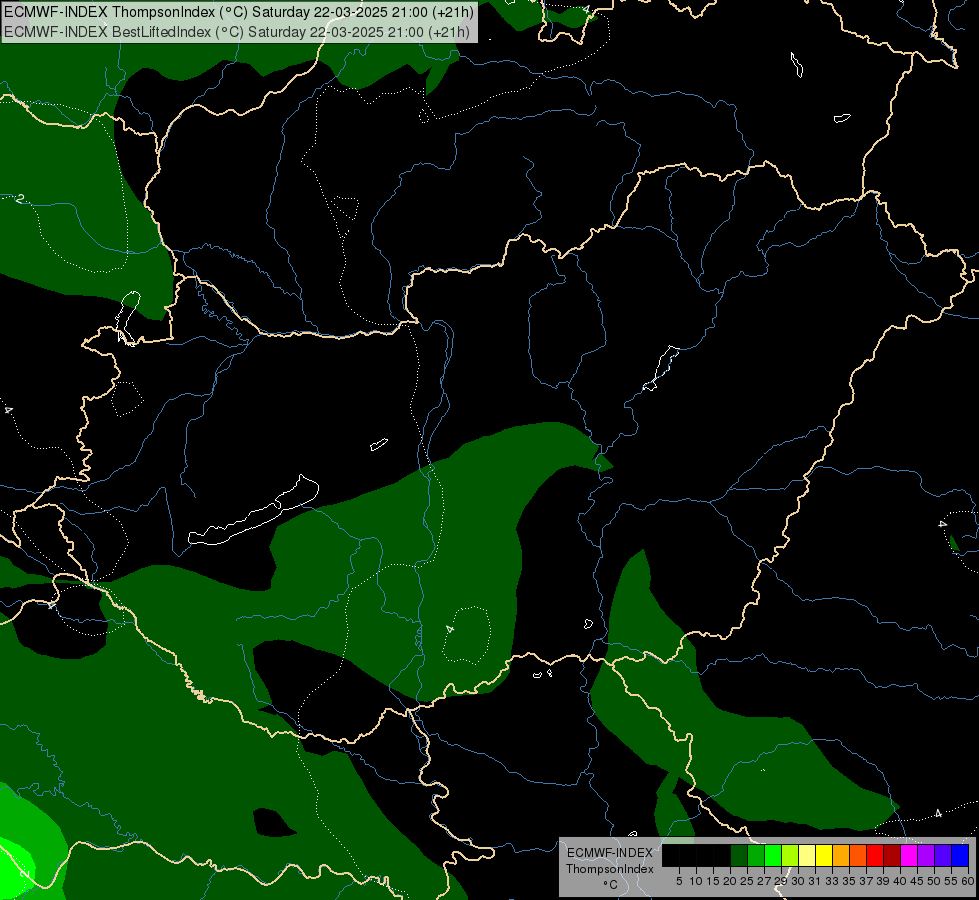Screen dimensions: 979x900
Task: Select the black legend swatch between 15 and 20
Action: [x=722, y=855]
